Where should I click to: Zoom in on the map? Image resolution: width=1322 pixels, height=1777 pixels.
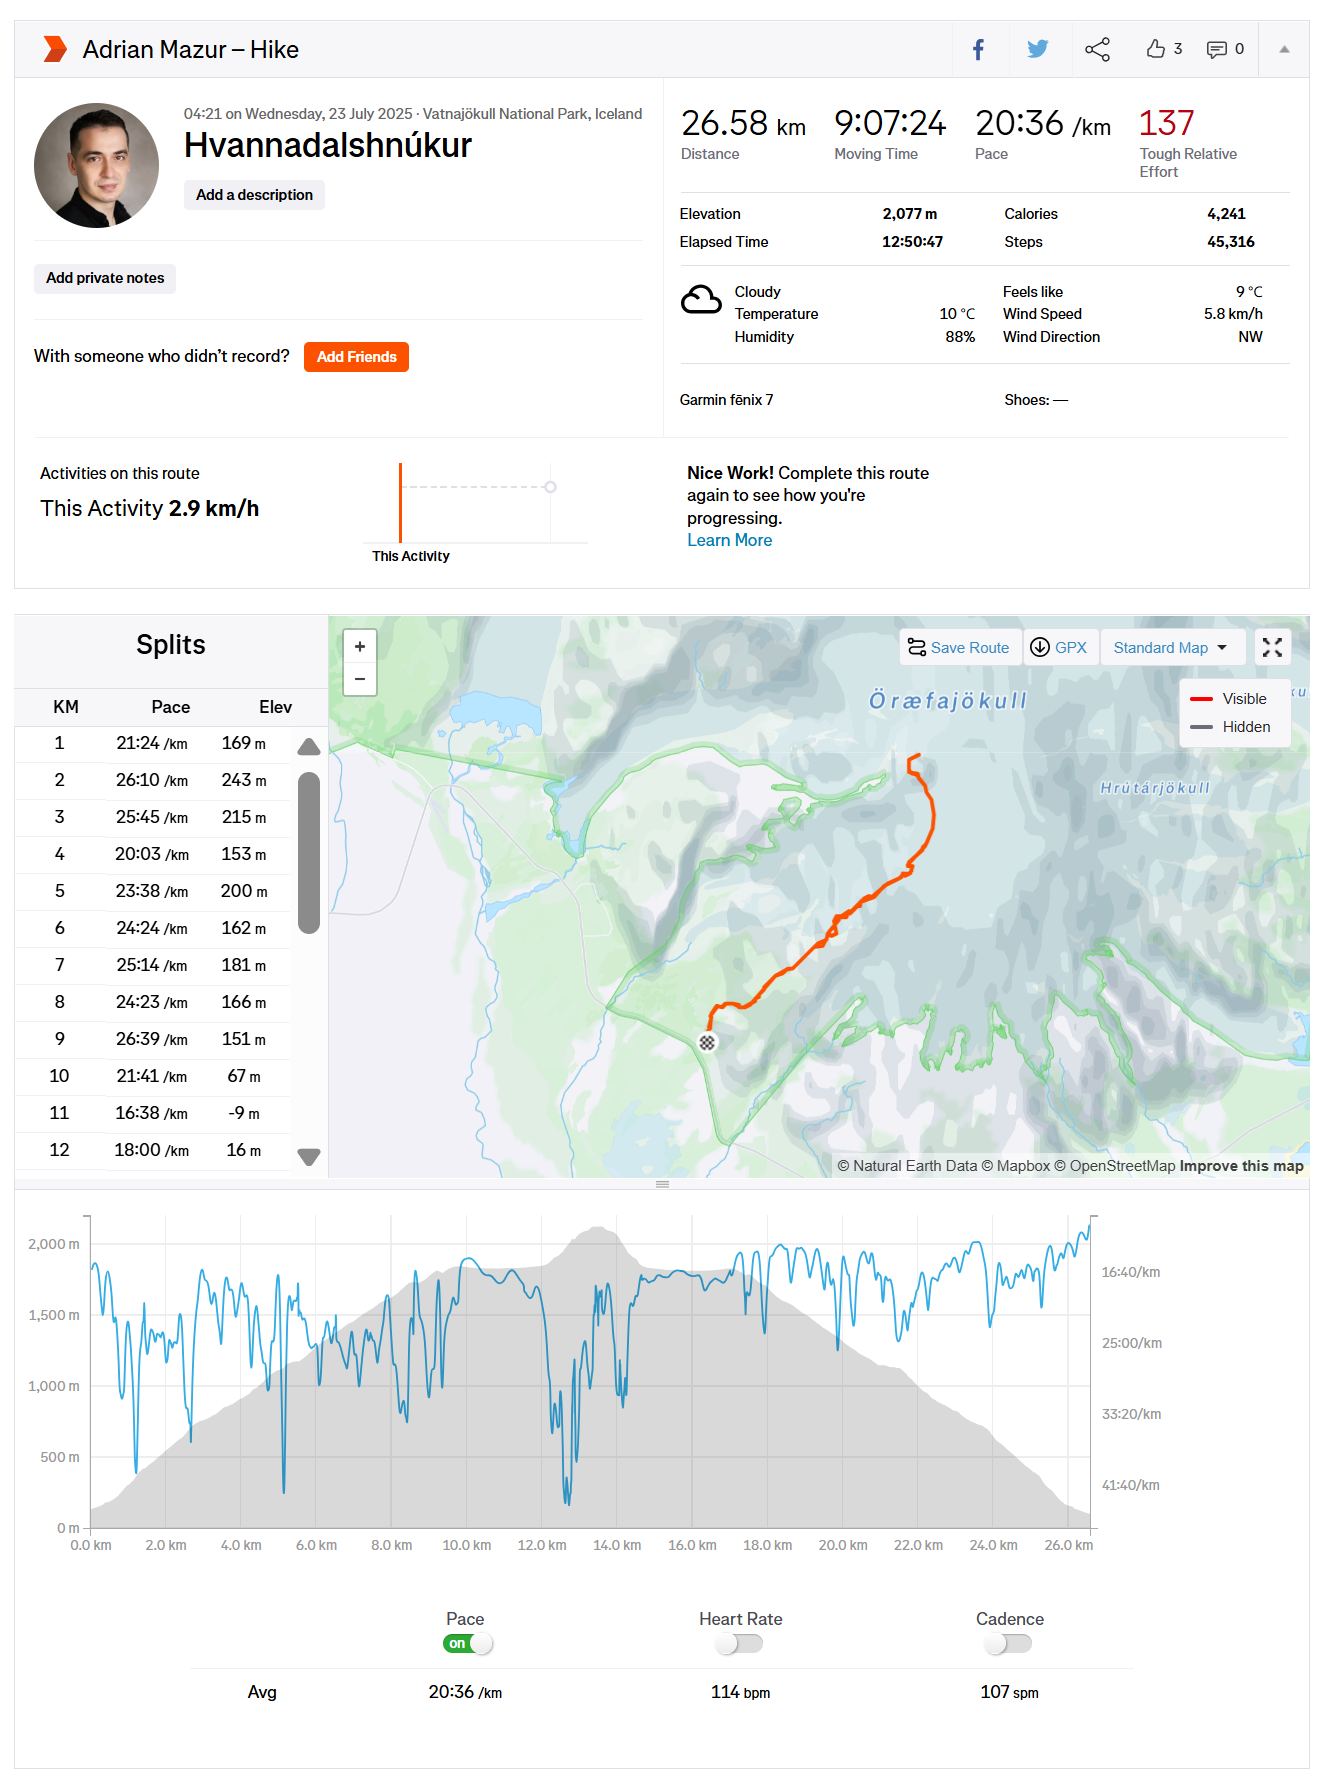coord(360,646)
